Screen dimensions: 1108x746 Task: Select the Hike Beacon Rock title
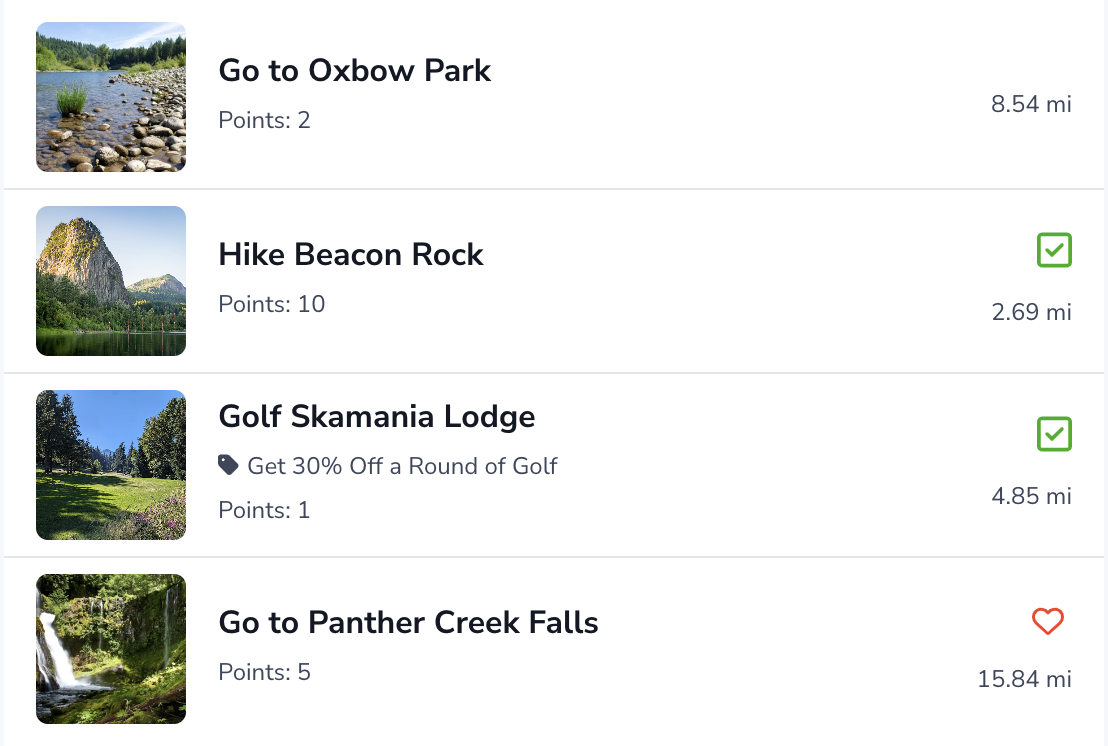point(351,254)
